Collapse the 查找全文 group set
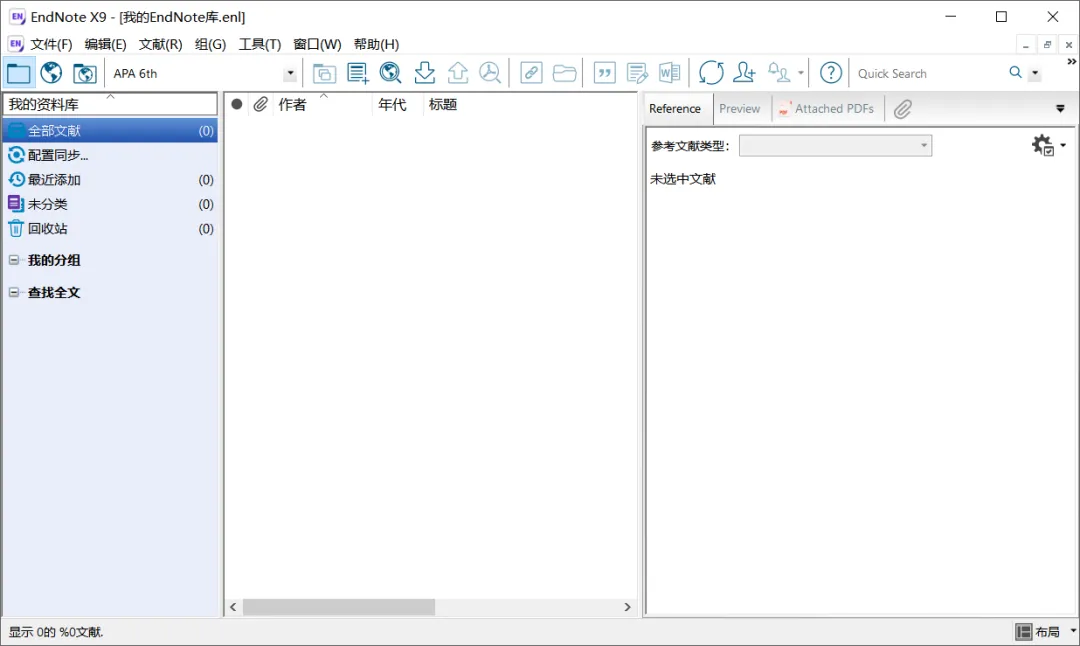Viewport: 1080px width, 646px height. pyautogui.click(x=14, y=293)
